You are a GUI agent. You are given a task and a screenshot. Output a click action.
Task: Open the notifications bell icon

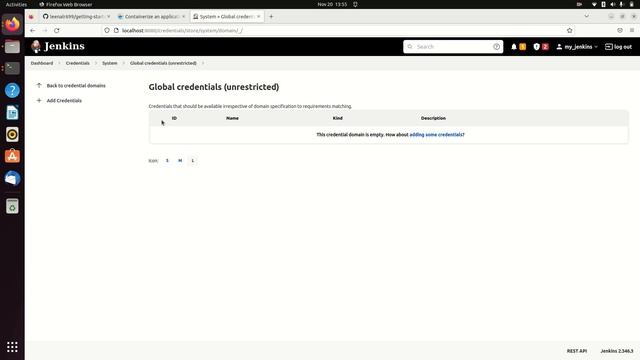pyautogui.click(x=514, y=47)
